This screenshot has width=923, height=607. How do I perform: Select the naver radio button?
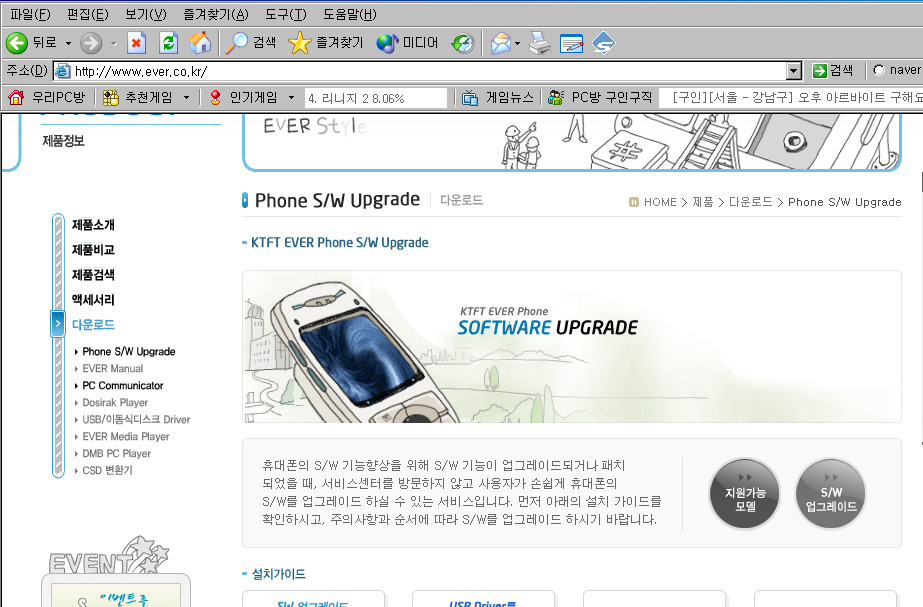(879, 71)
